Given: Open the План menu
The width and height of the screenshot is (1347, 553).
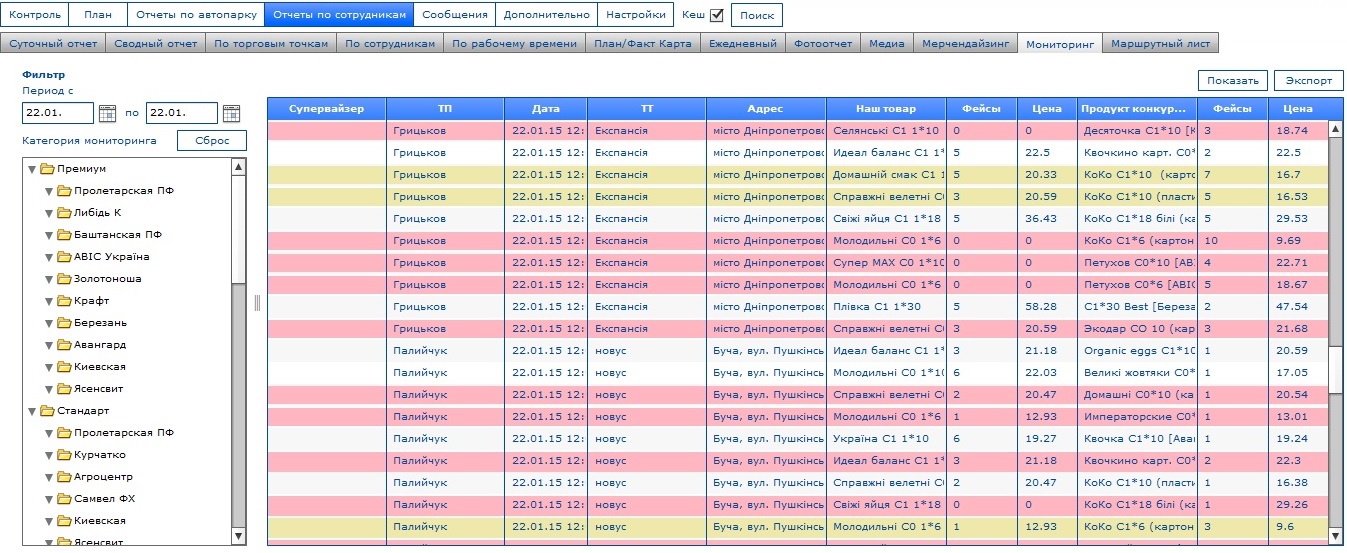Looking at the screenshot, I should point(99,15).
